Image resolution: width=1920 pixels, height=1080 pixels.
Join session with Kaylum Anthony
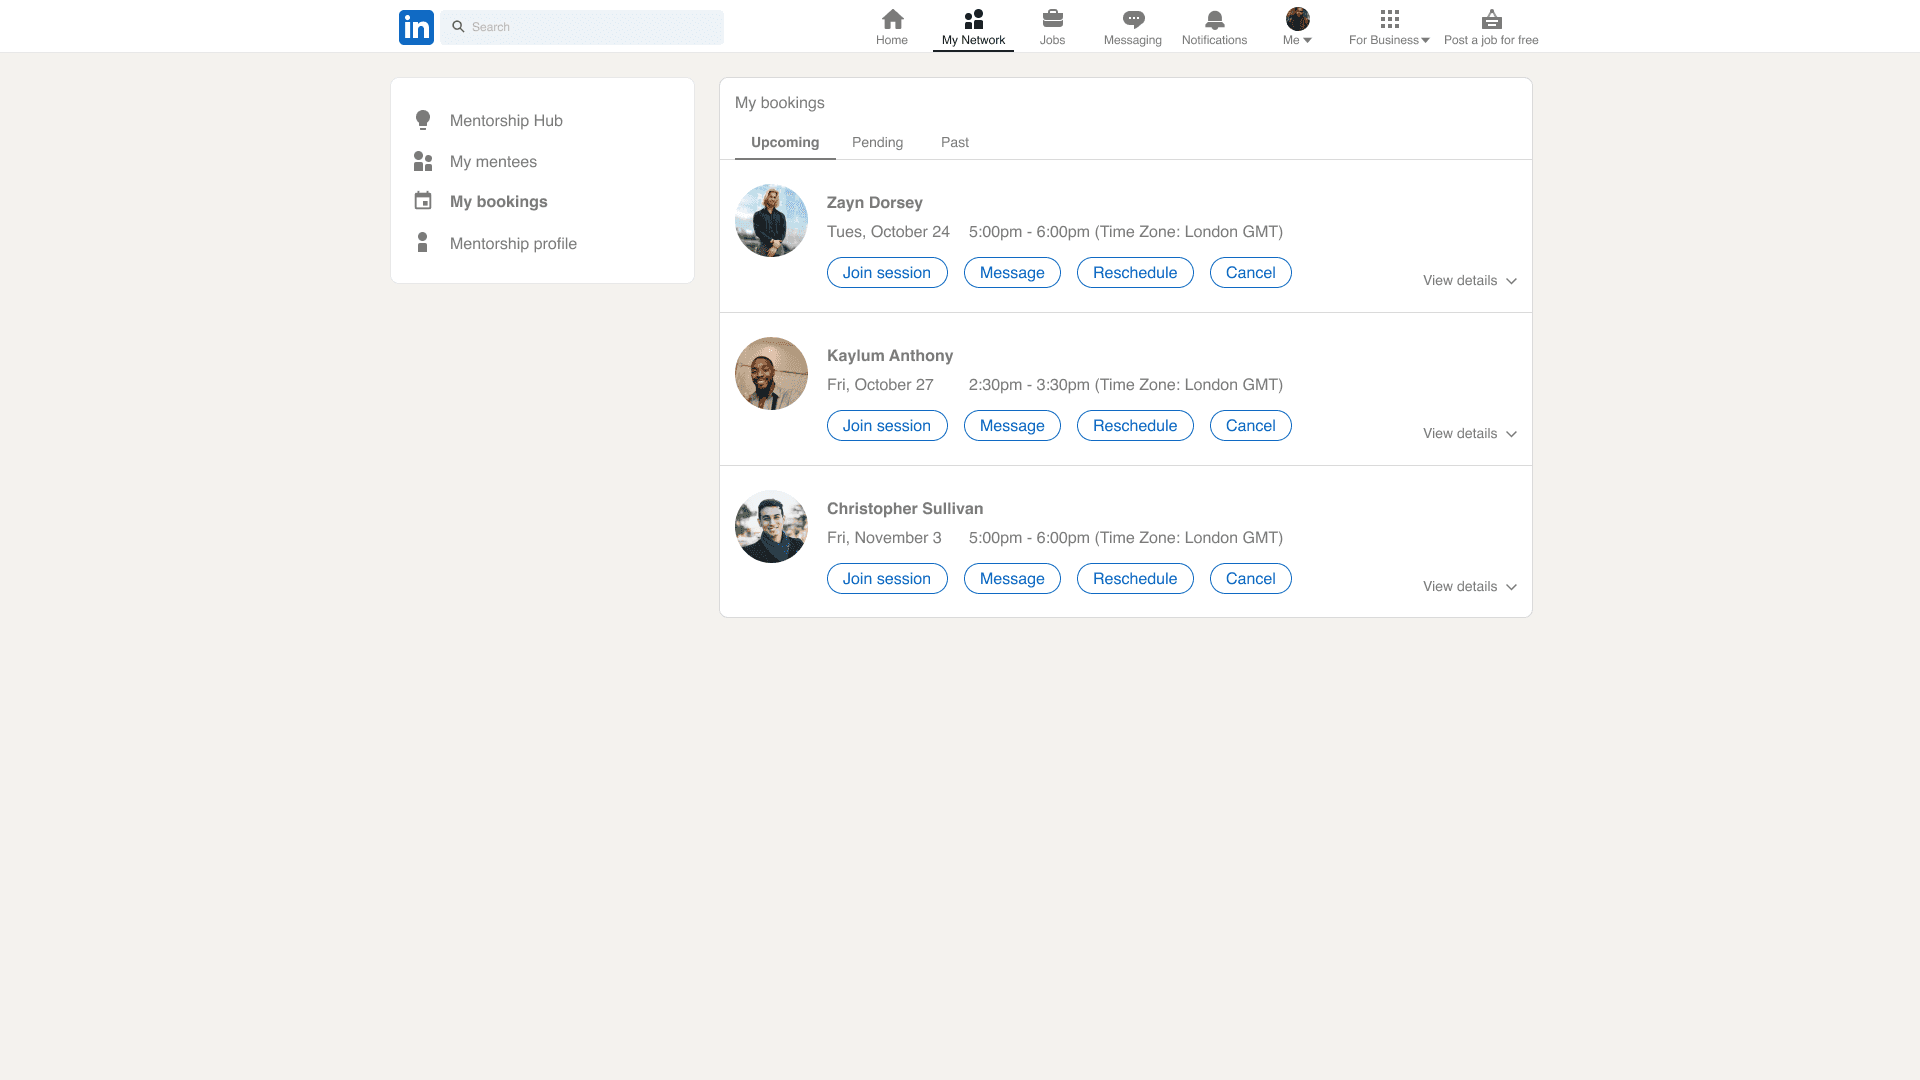pyautogui.click(x=886, y=425)
